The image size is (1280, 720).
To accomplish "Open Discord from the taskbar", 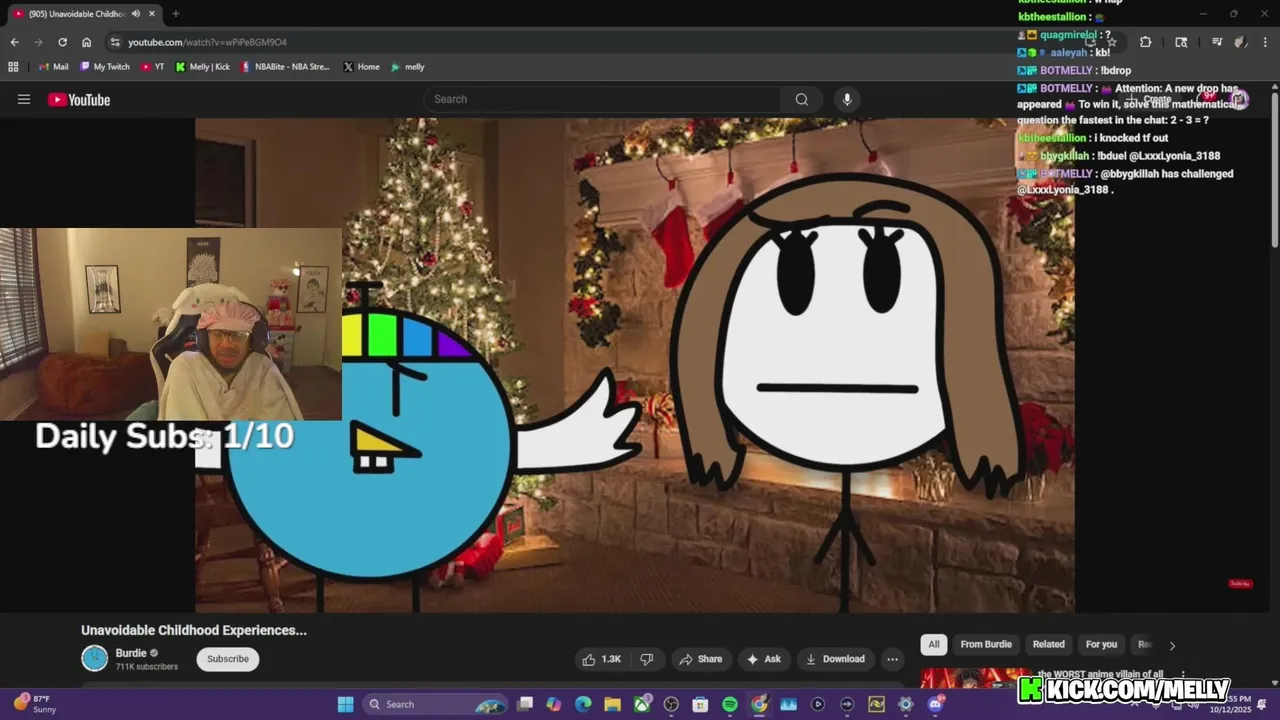I will point(935,704).
